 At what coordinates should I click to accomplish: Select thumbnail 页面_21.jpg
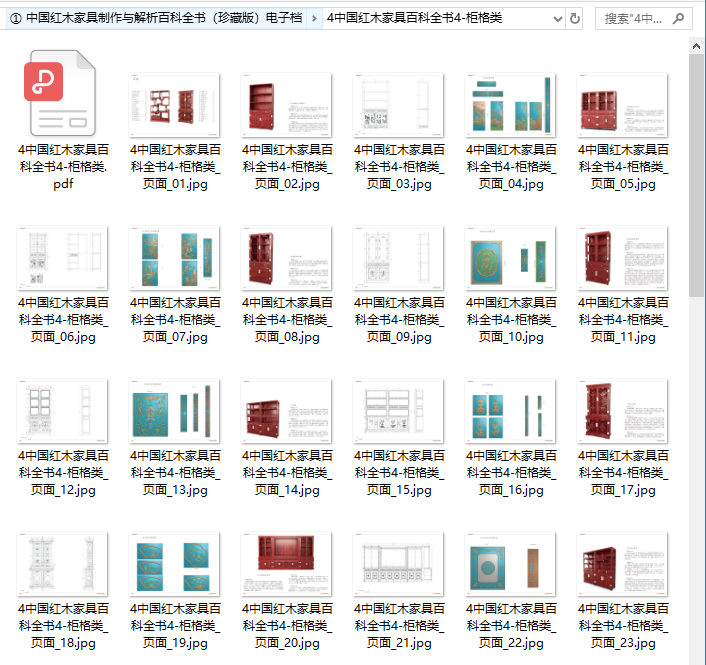398,565
